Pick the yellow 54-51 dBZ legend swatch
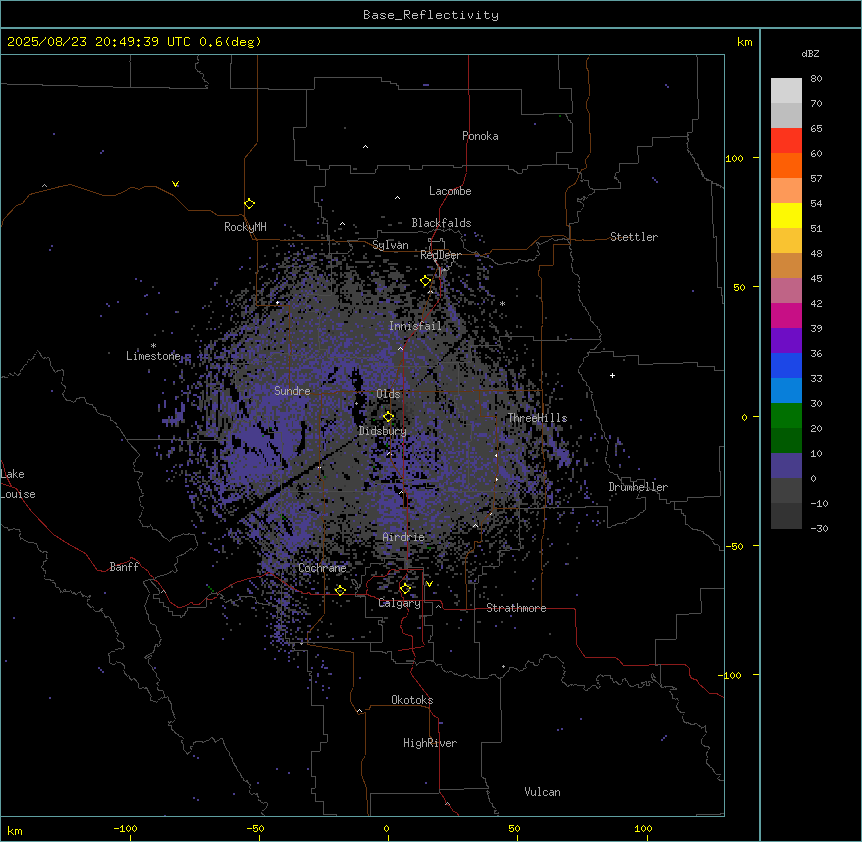Image resolution: width=862 pixels, height=842 pixels. pos(786,216)
